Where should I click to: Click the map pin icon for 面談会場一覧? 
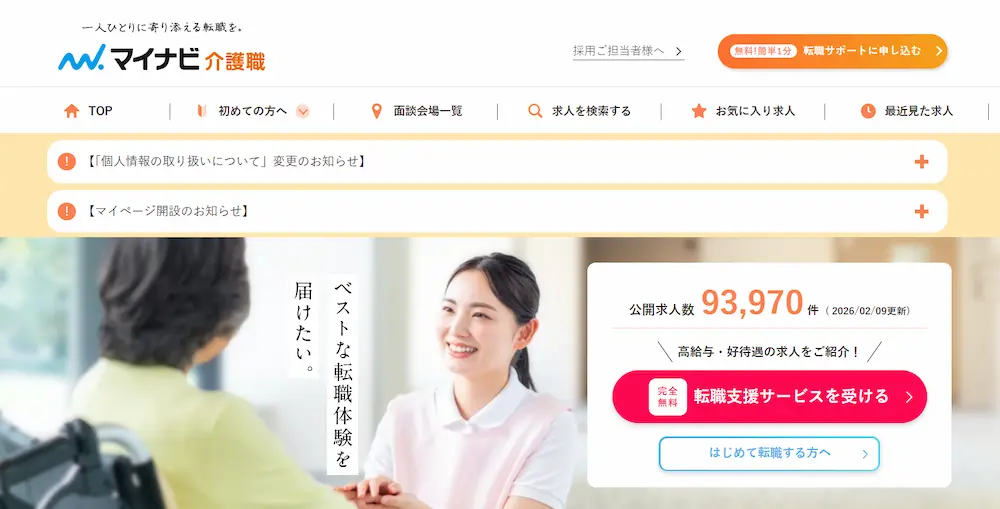point(376,111)
